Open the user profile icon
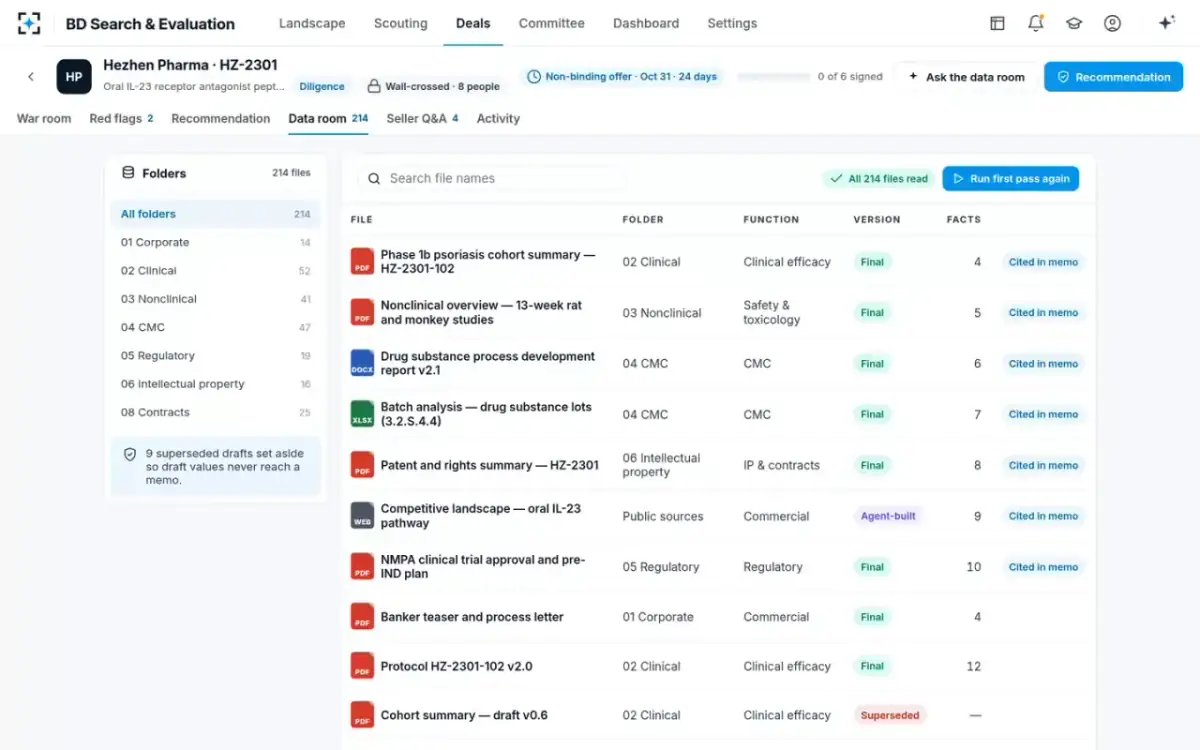Viewport: 1200px width, 750px height. [x=1112, y=23]
